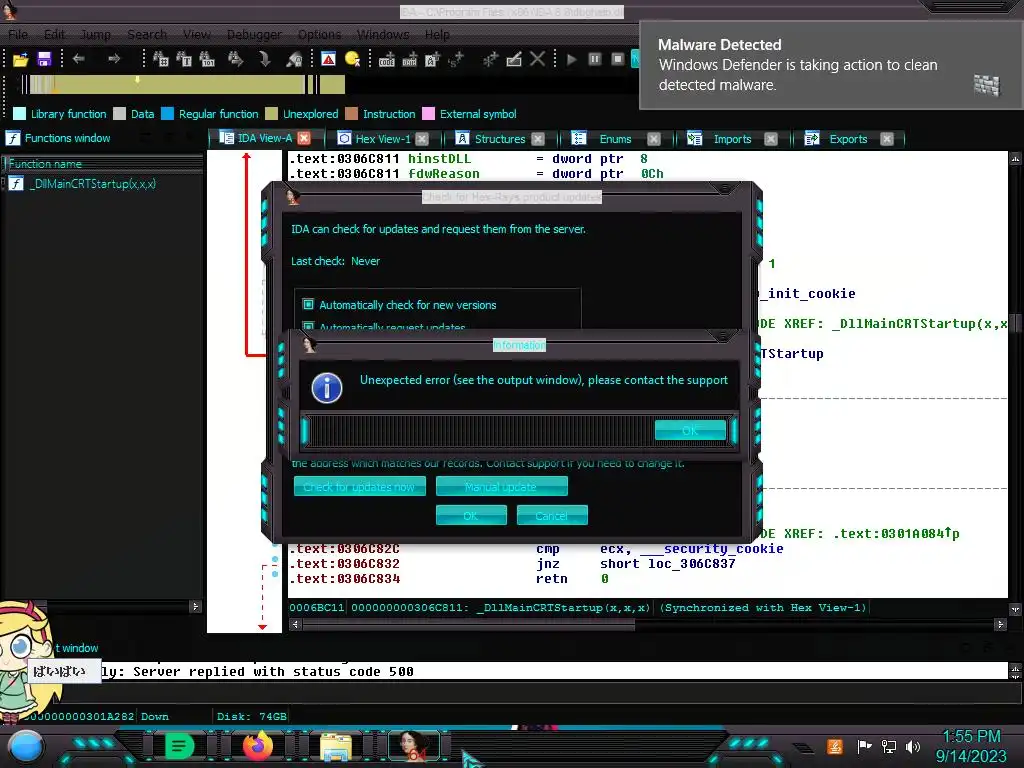Close the Hex View-1 tab

pyautogui.click(x=422, y=138)
